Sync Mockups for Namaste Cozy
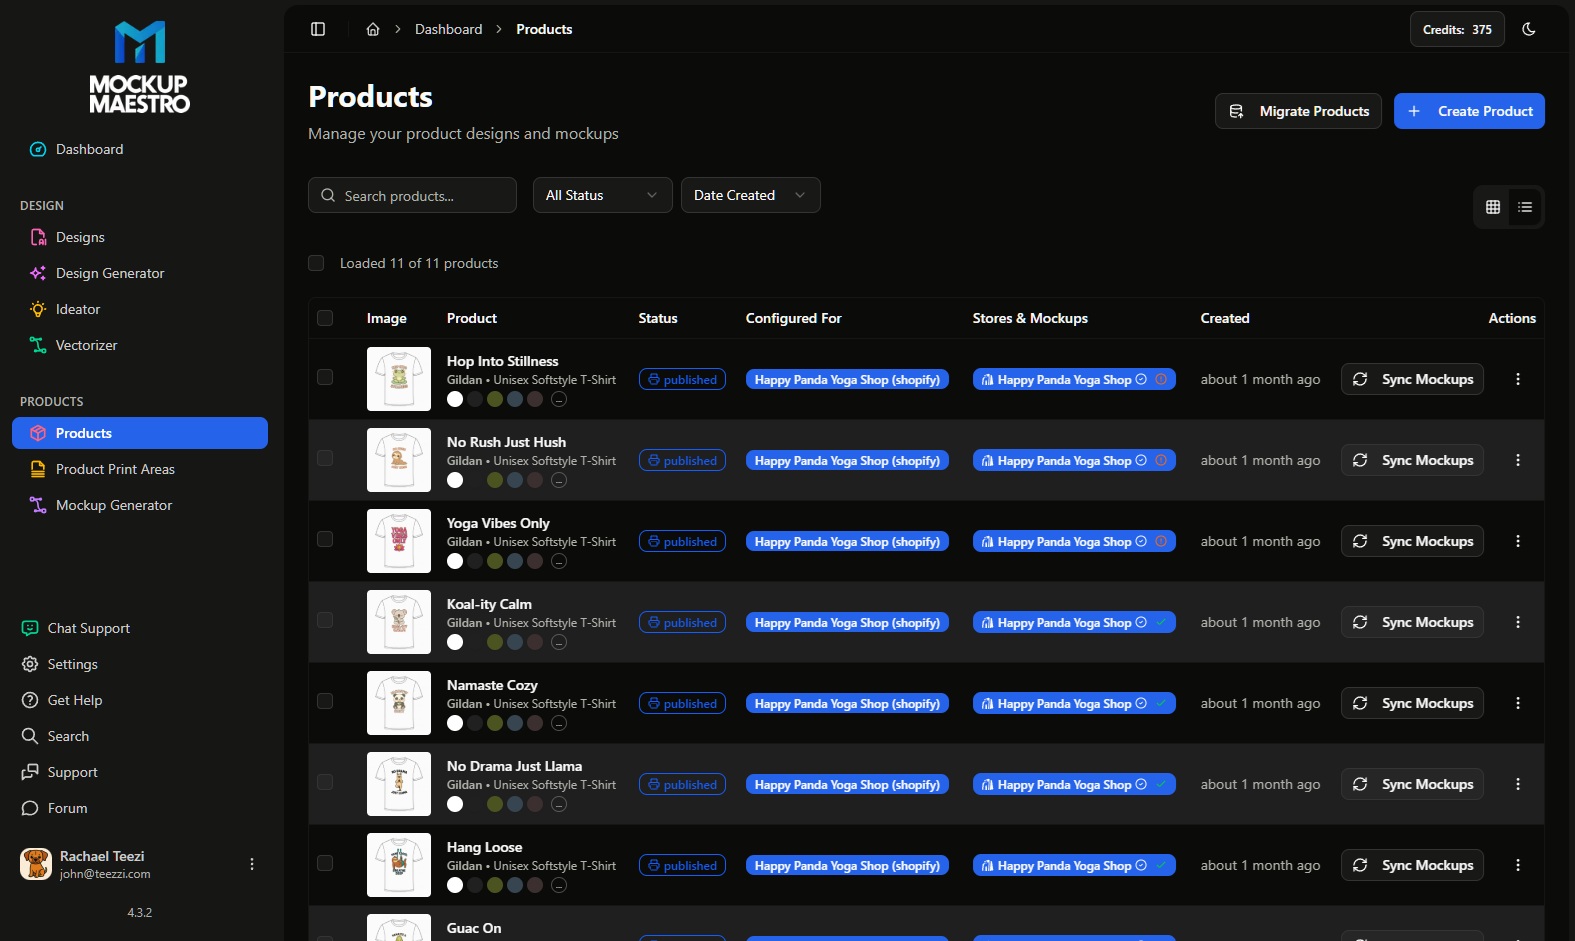Image resolution: width=1575 pixels, height=941 pixels. (x=1412, y=703)
